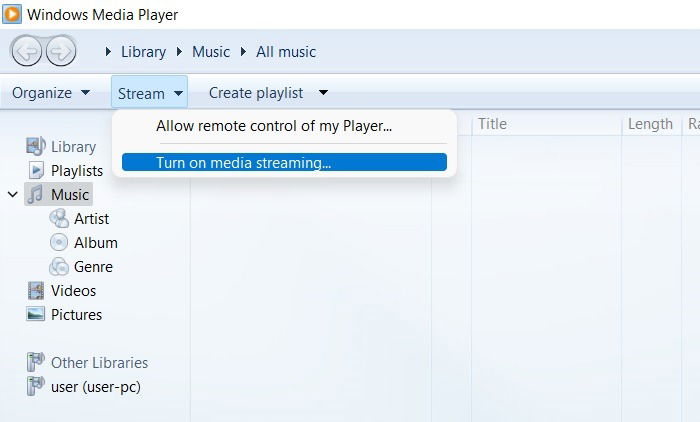The height and width of the screenshot is (422, 700).
Task: Go to All music in the breadcrumb
Action: point(286,51)
